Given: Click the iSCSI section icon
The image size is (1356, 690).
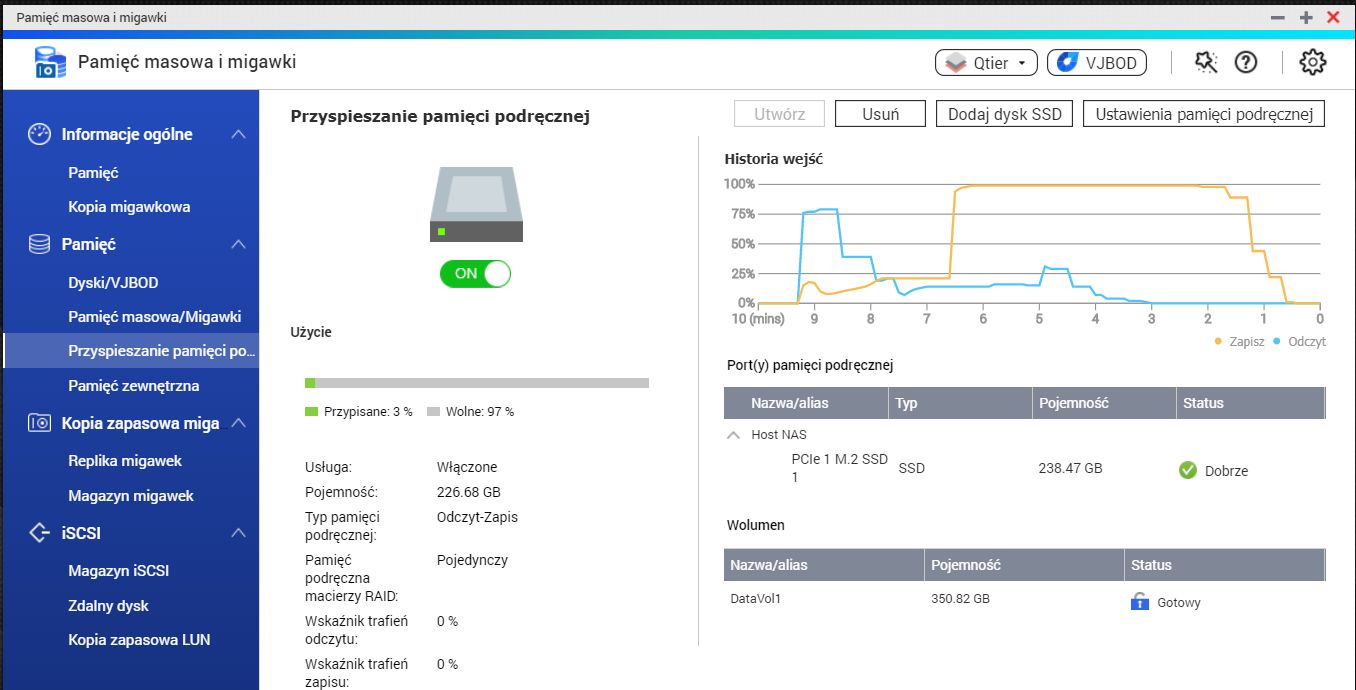Looking at the screenshot, I should pos(39,533).
